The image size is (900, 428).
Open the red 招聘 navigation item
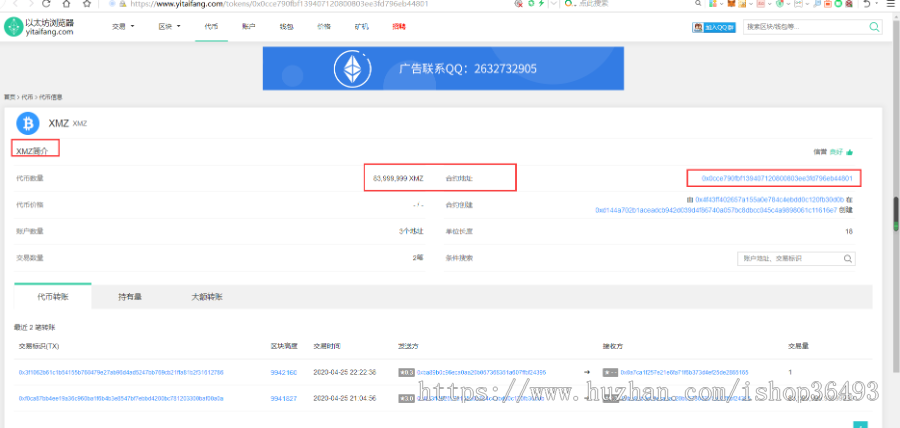[x=398, y=26]
